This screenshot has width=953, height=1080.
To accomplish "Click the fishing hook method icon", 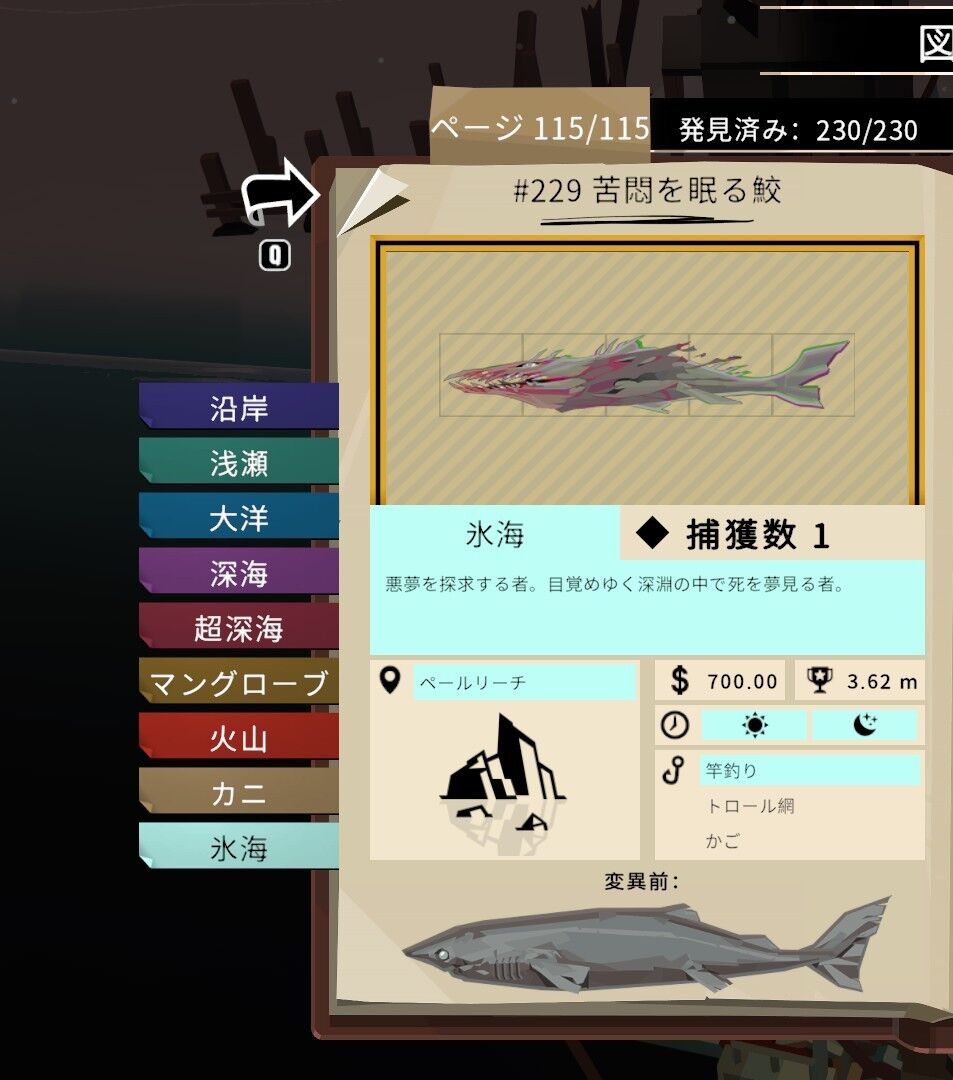I will click(673, 771).
